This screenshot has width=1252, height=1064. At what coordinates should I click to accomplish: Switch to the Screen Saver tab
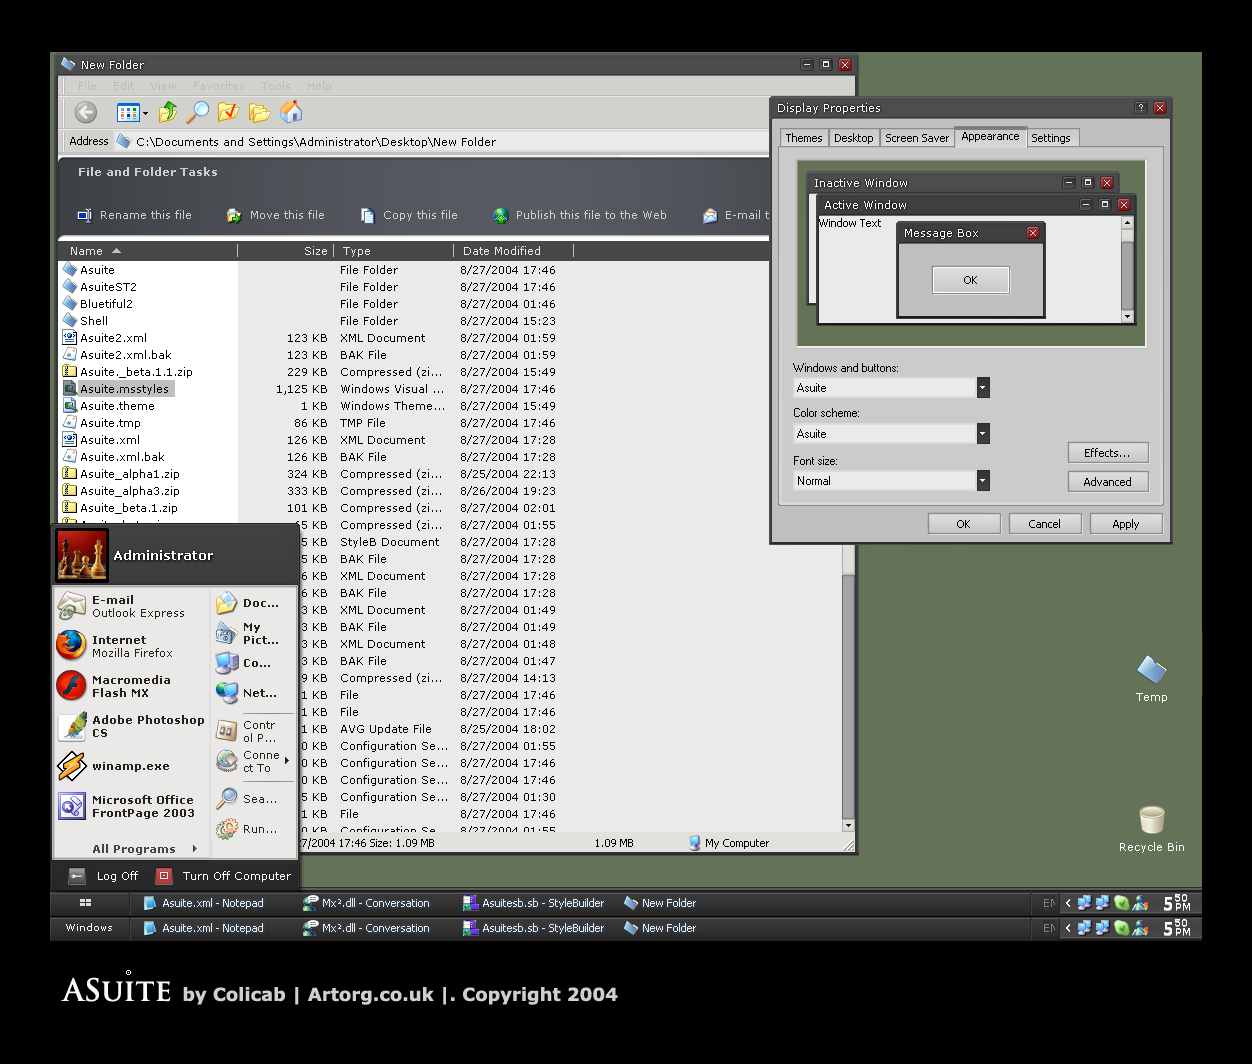click(x=916, y=138)
